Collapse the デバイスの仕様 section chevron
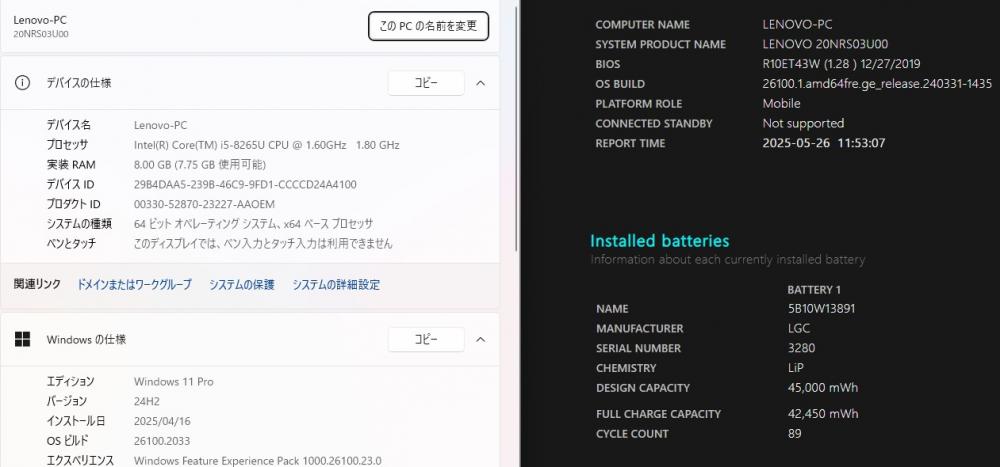Screen dimensions: 1000x467 point(481,83)
